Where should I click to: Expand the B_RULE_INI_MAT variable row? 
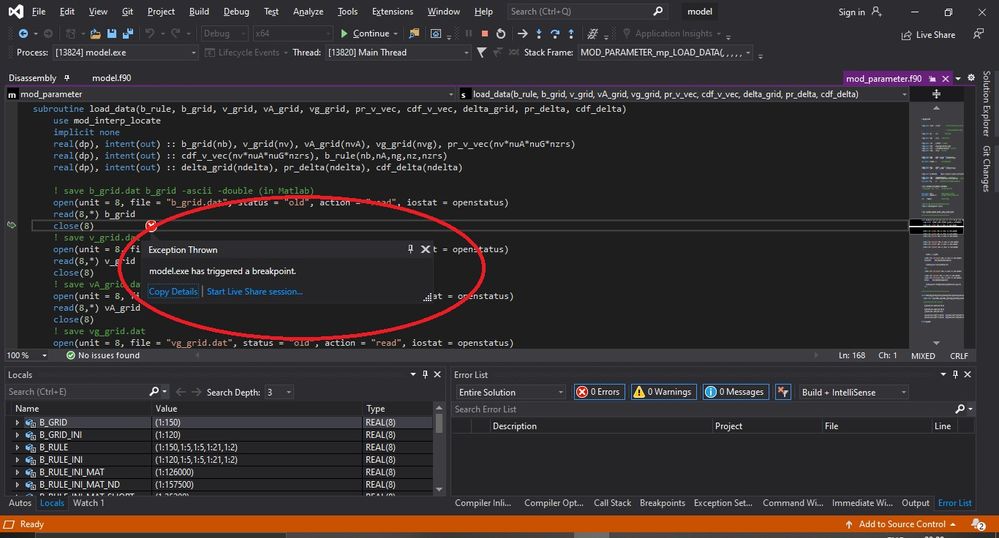17,472
